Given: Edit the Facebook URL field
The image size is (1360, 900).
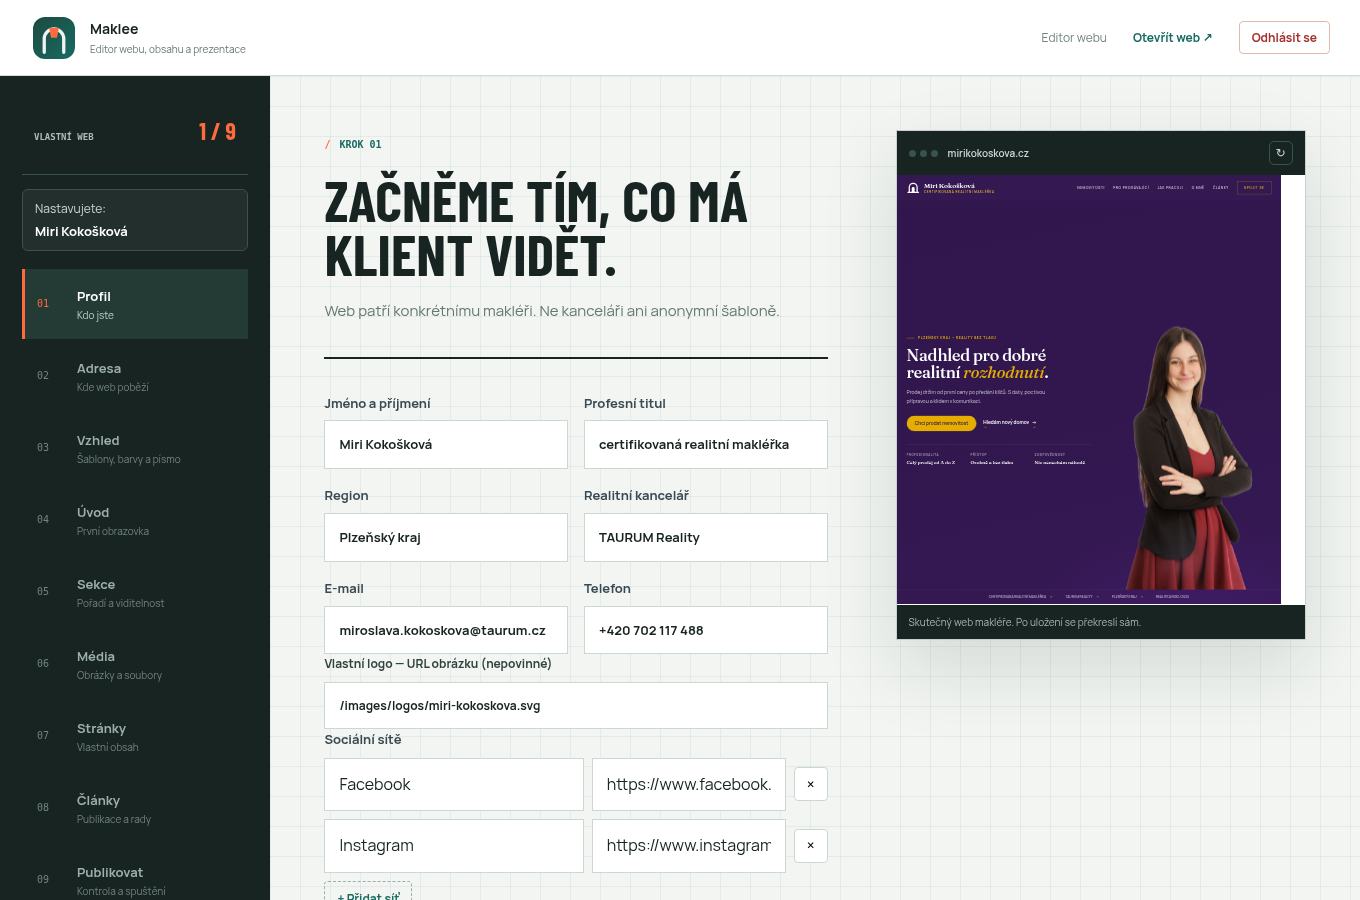Looking at the screenshot, I should (689, 784).
